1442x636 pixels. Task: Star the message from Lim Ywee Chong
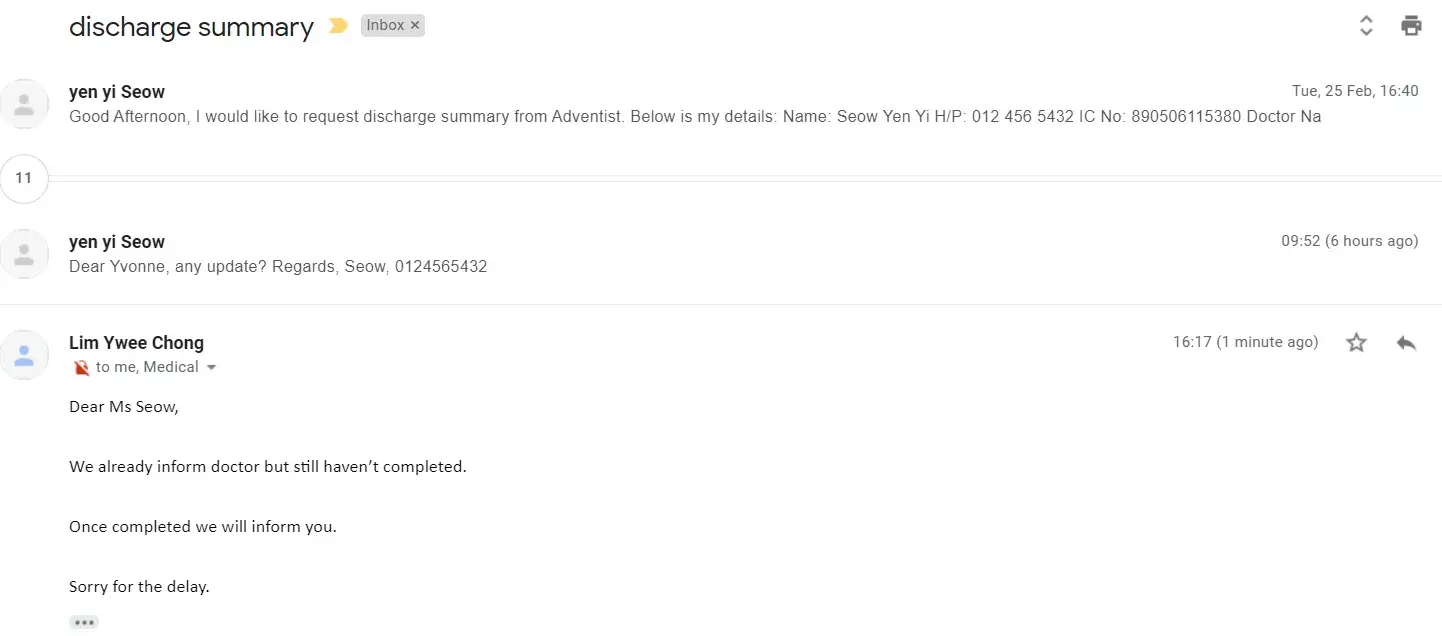click(x=1356, y=343)
